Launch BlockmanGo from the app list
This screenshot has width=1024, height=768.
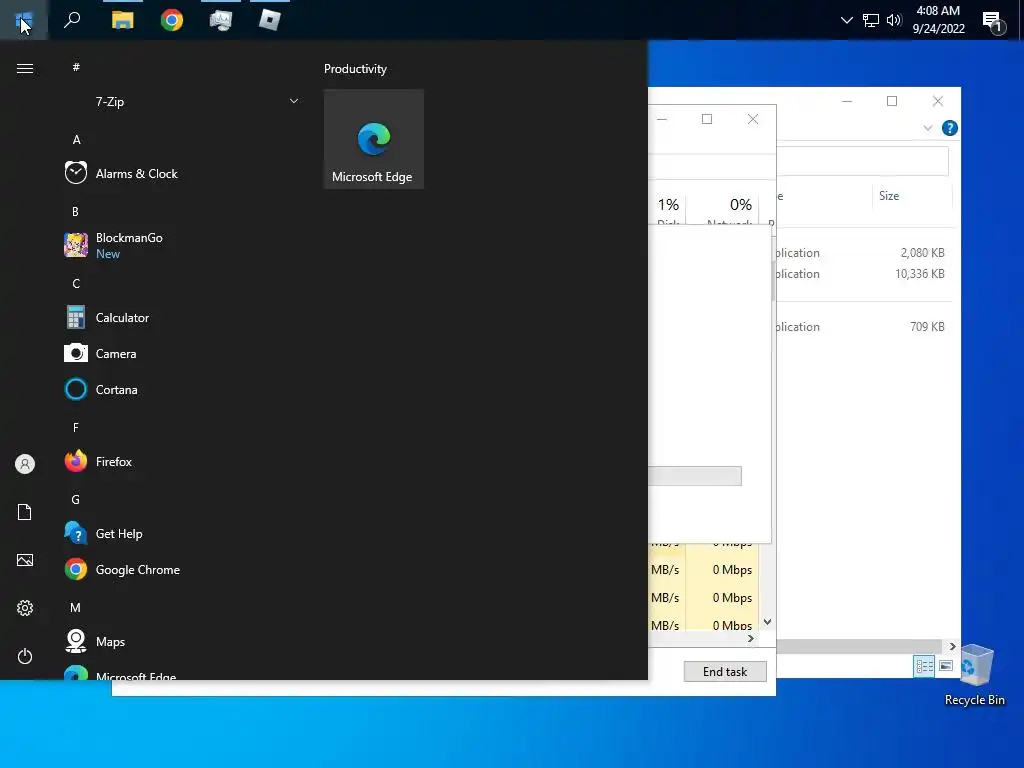tap(183, 246)
